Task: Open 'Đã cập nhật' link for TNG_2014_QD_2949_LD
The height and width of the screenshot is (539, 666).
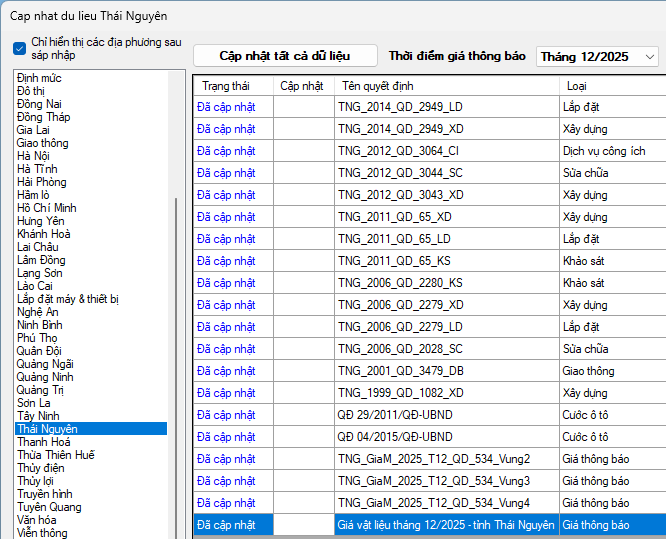Action: (226, 107)
